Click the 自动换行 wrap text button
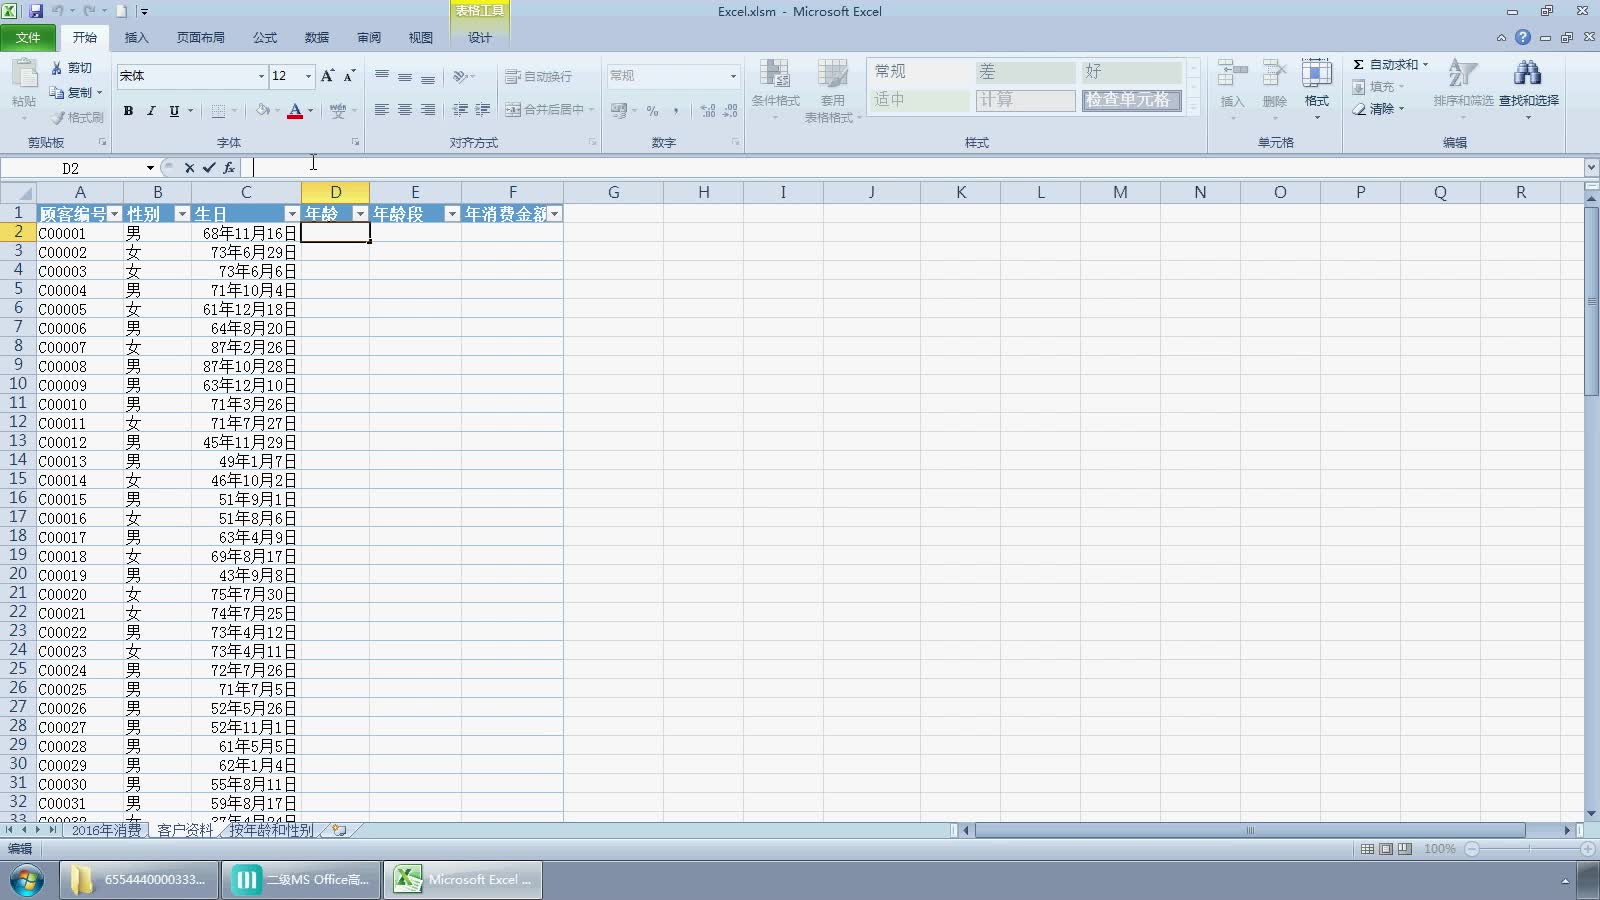 pyautogui.click(x=539, y=76)
